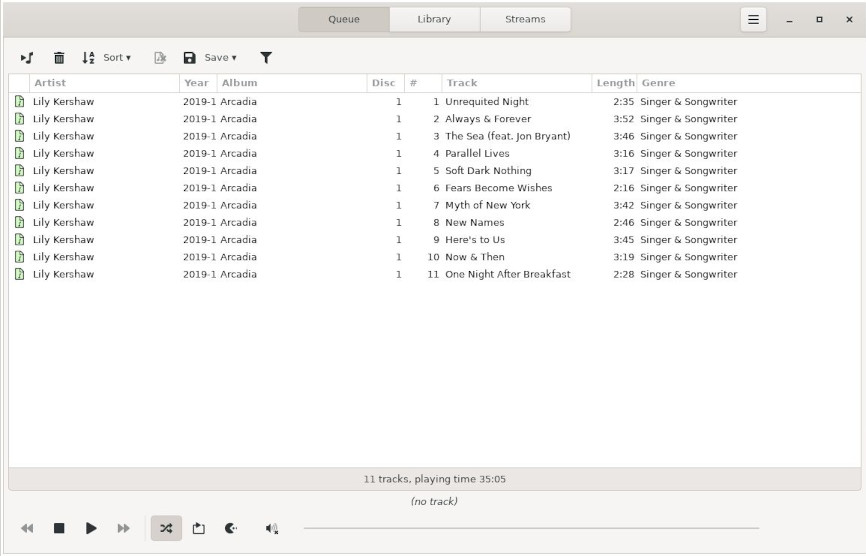This screenshot has height=556, width=866.
Task: Switch to the Streams tab
Action: (525, 19)
